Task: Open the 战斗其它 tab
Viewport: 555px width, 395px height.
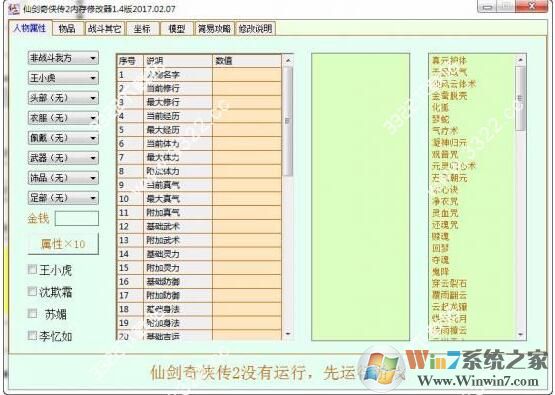Action: (x=104, y=29)
